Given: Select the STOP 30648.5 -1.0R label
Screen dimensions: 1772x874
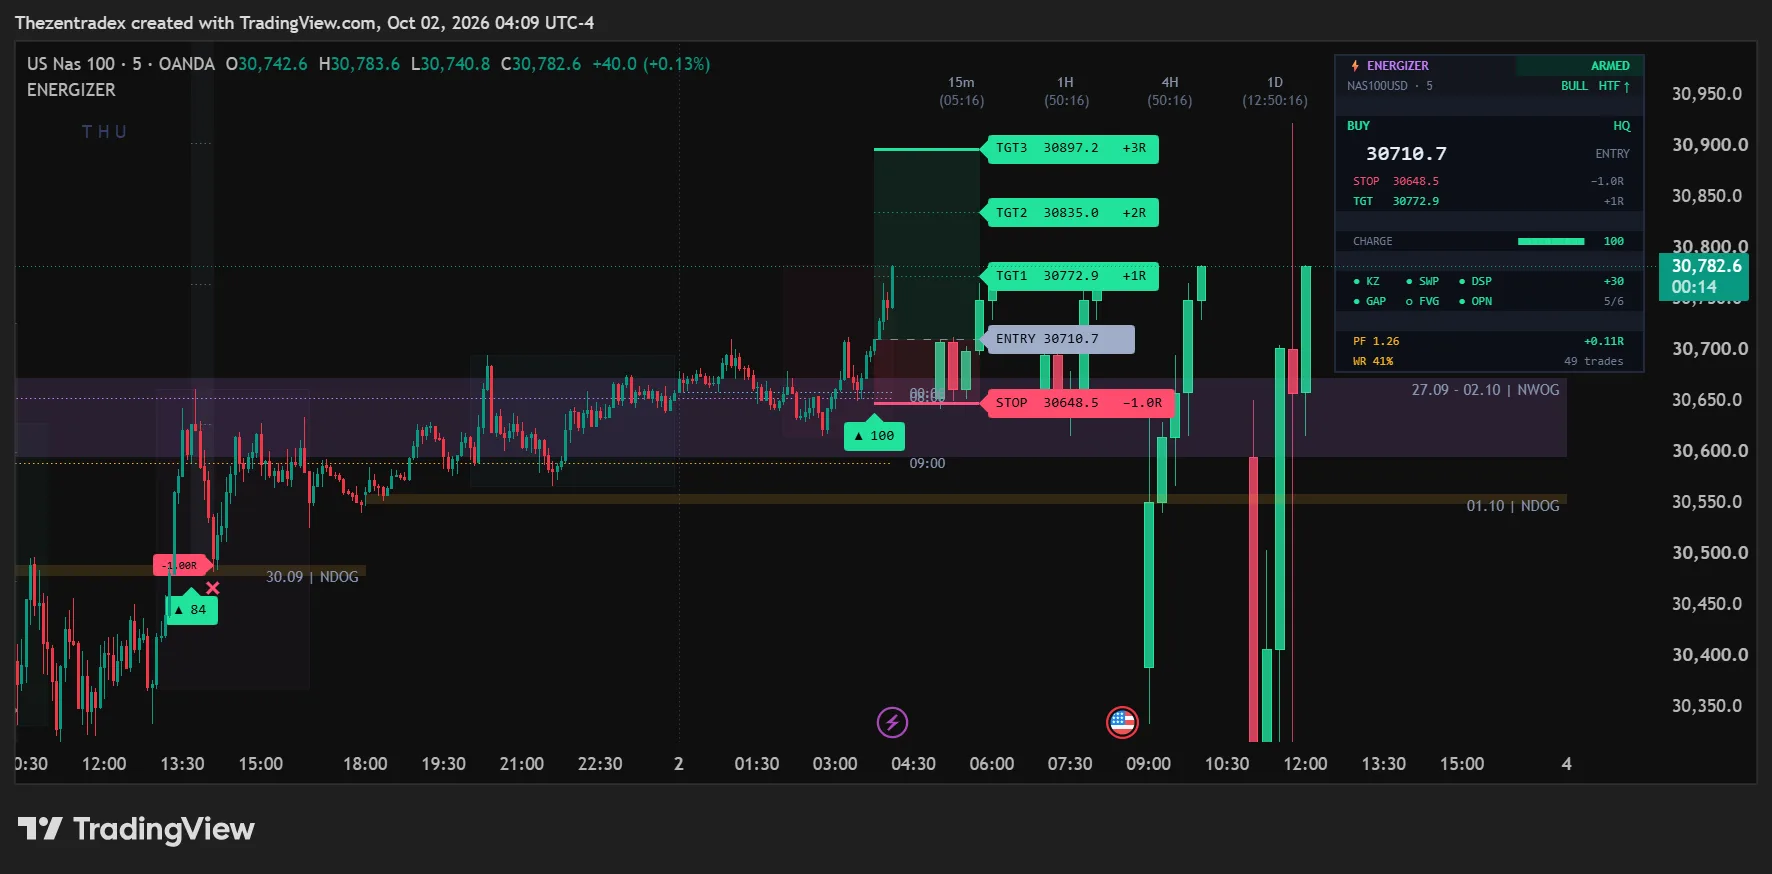Looking at the screenshot, I should [1078, 403].
